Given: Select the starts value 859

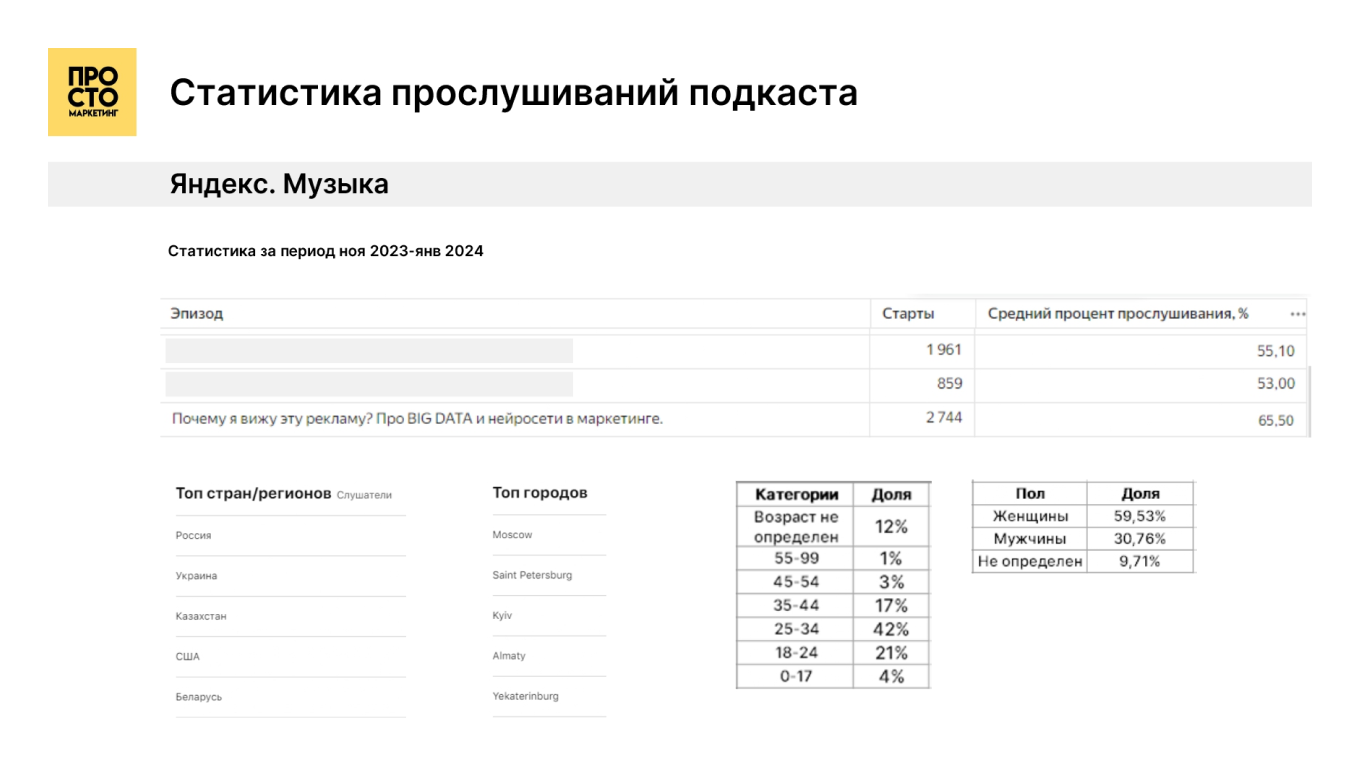Looking at the screenshot, I should tap(950, 384).
